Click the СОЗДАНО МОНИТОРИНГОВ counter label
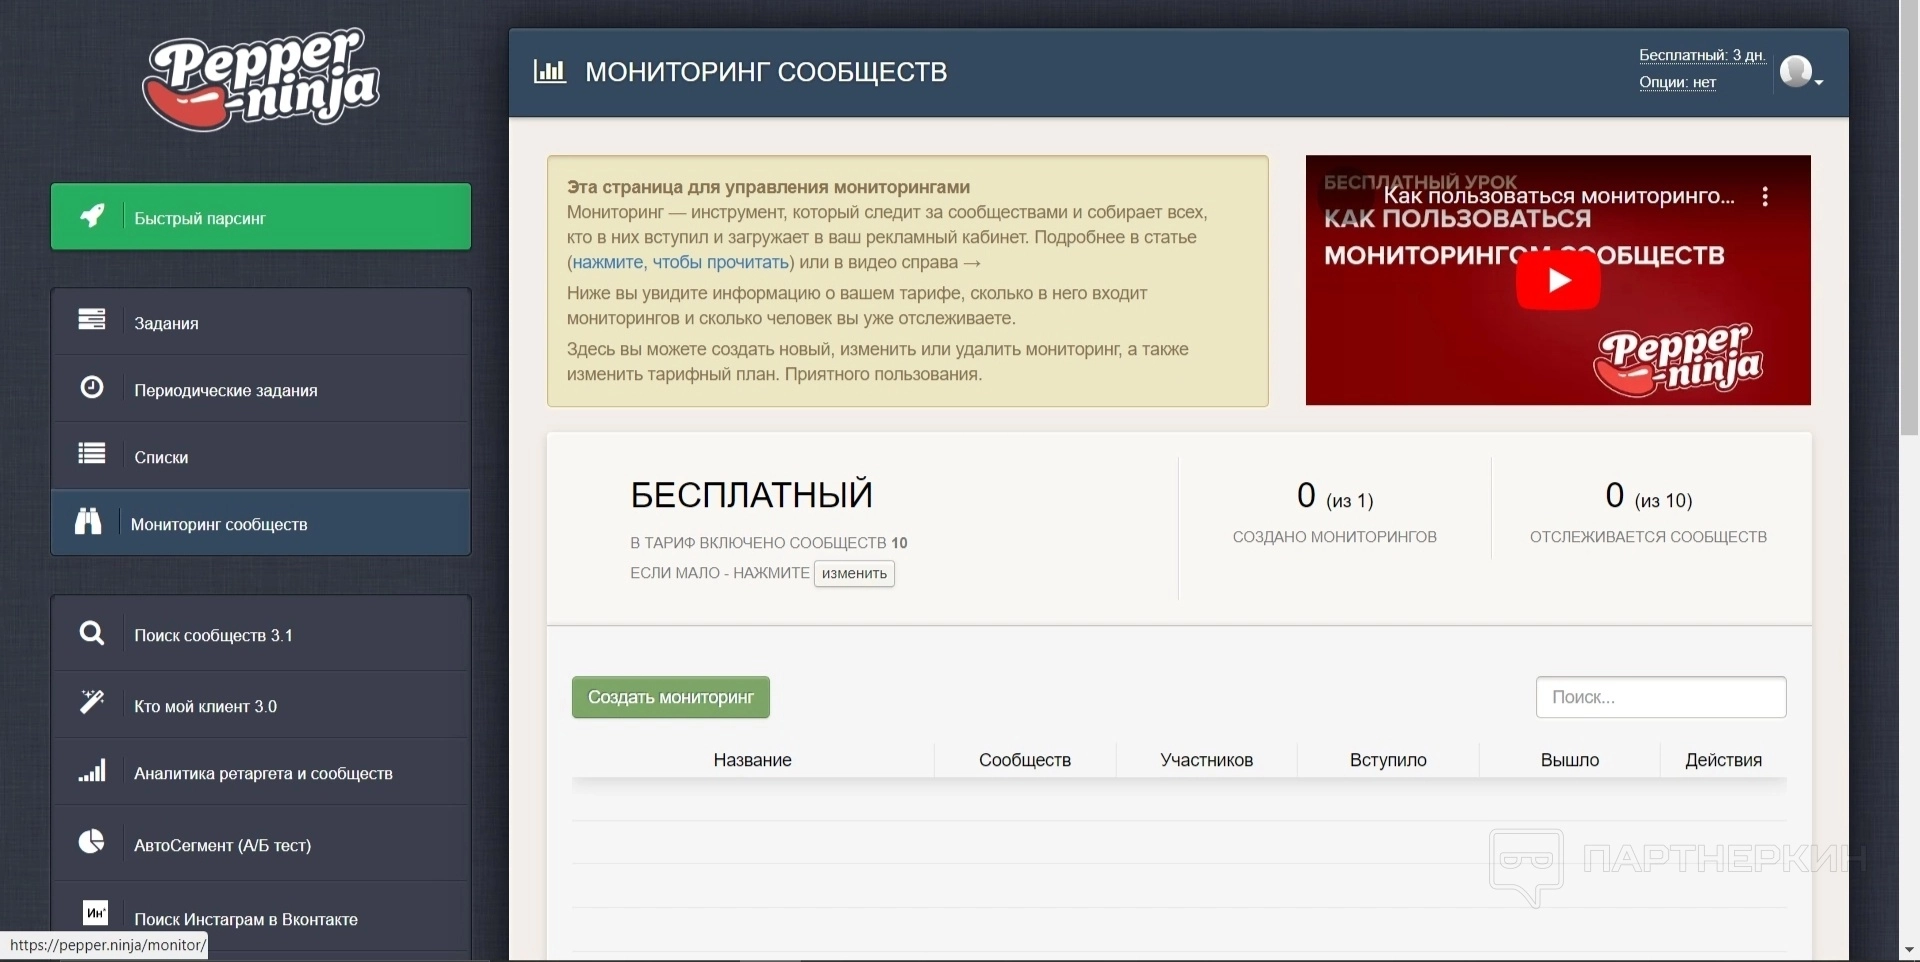1920x962 pixels. 1335,537
